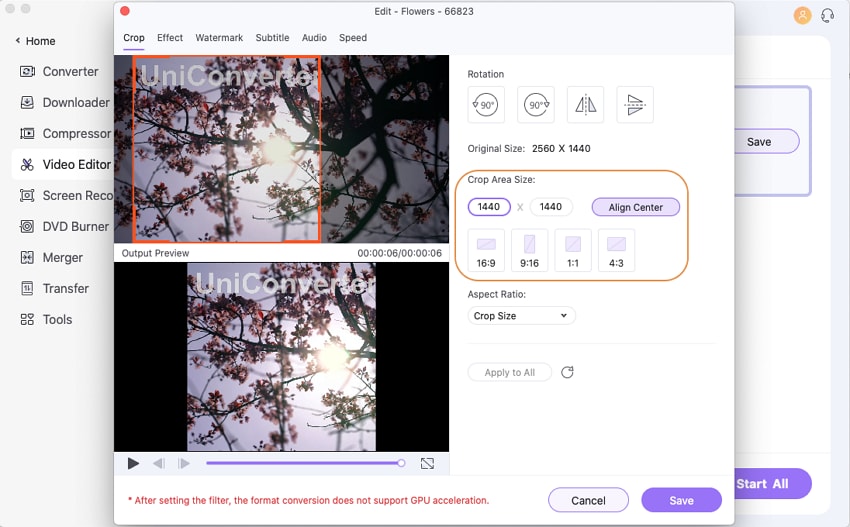Open the support headset icon
Viewport: 850px width, 527px height.
[827, 15]
